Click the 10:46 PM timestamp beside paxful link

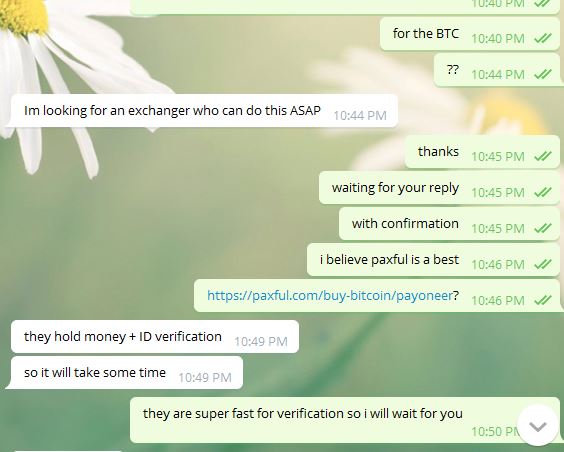[x=498, y=301]
